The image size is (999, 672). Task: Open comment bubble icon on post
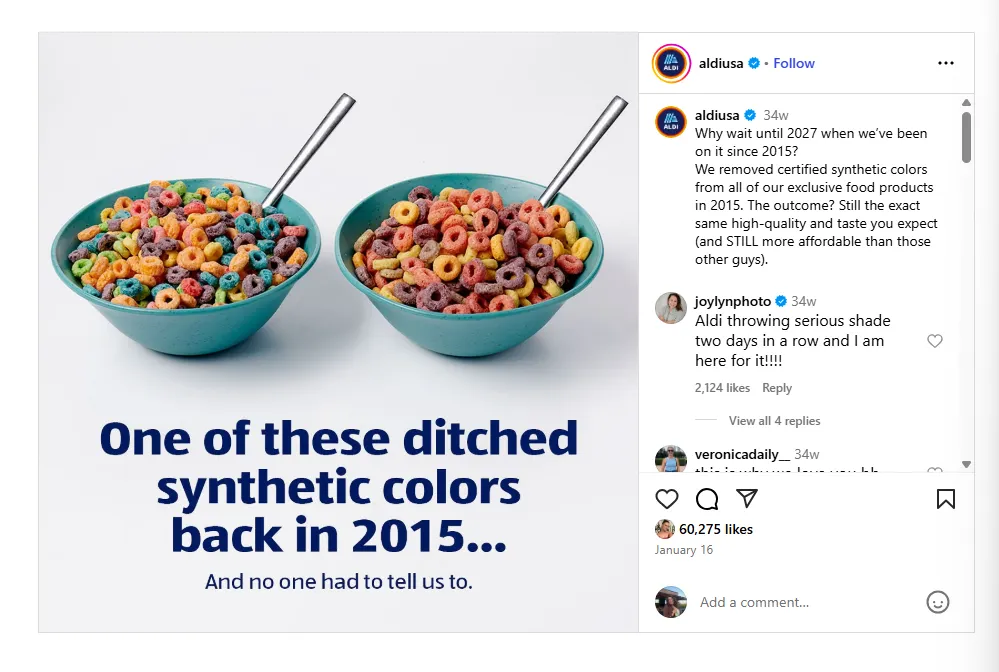coord(707,499)
